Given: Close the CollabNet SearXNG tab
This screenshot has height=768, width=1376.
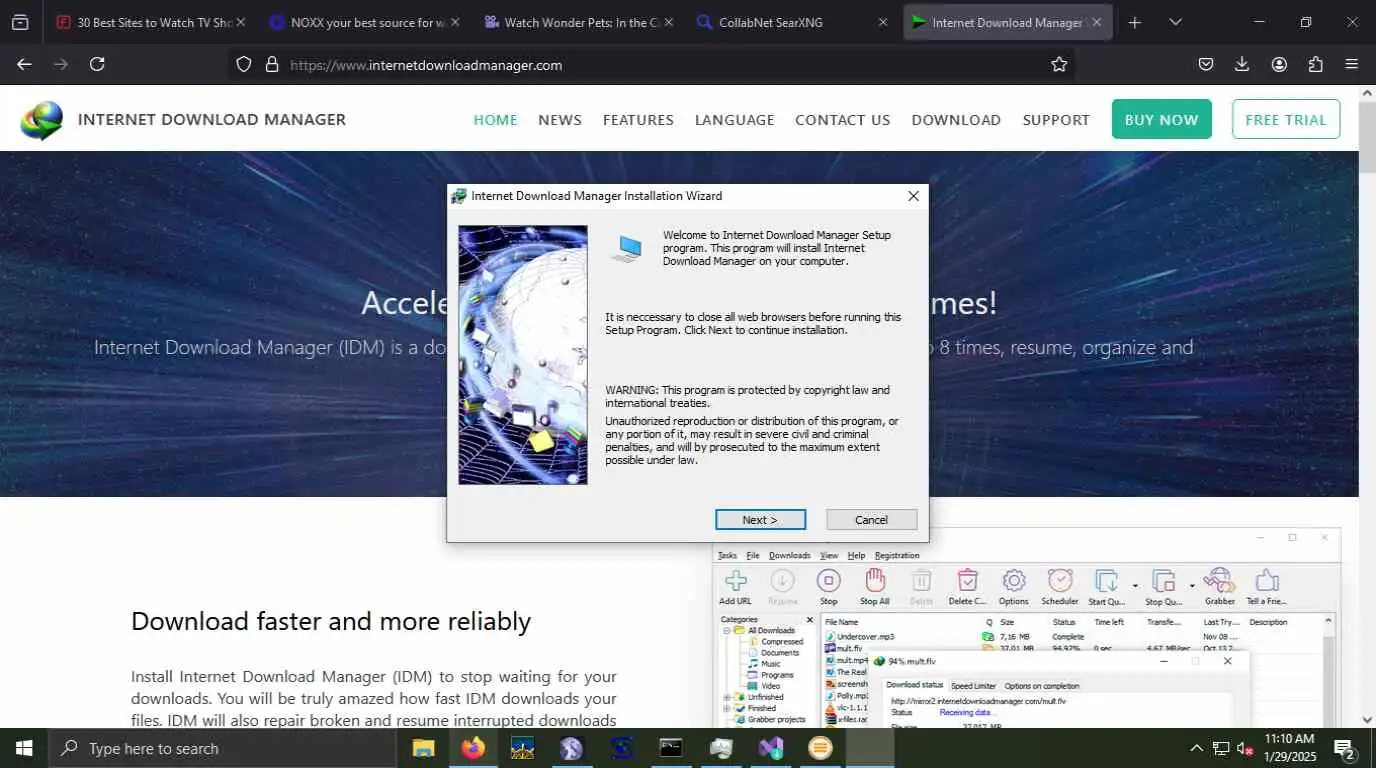Looking at the screenshot, I should tap(882, 22).
